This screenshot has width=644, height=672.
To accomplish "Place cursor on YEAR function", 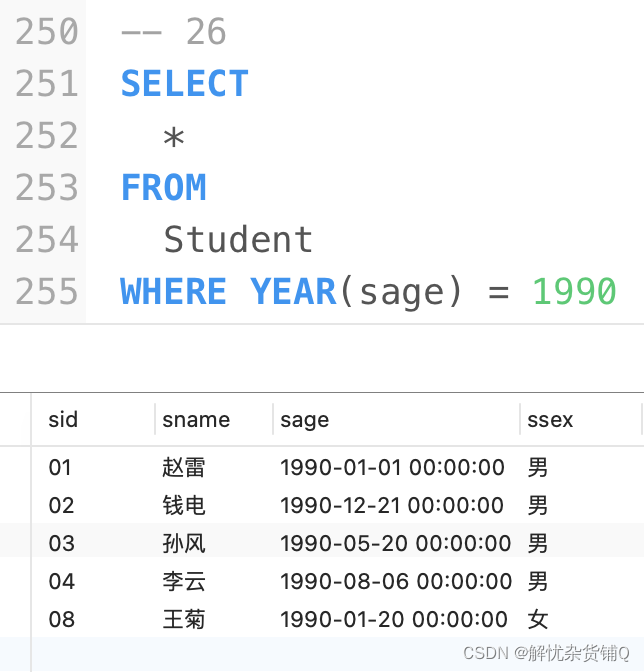I will (x=293, y=291).
